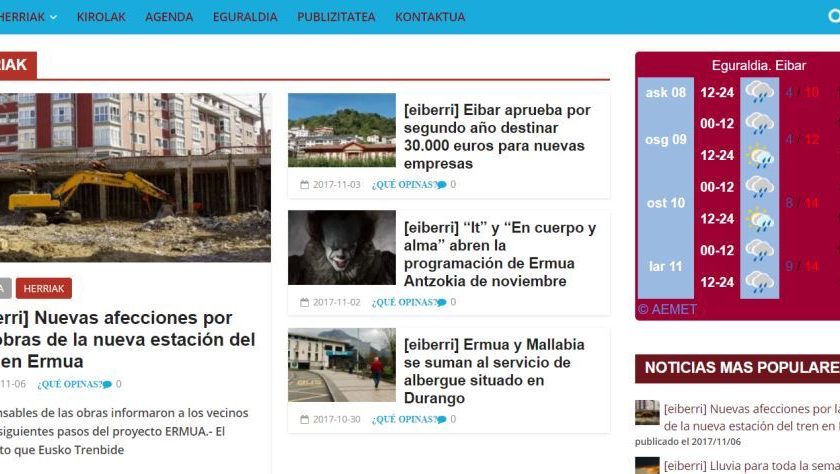Click comment bubble icon under Eibar aprueba article
The width and height of the screenshot is (840, 474).
(442, 185)
